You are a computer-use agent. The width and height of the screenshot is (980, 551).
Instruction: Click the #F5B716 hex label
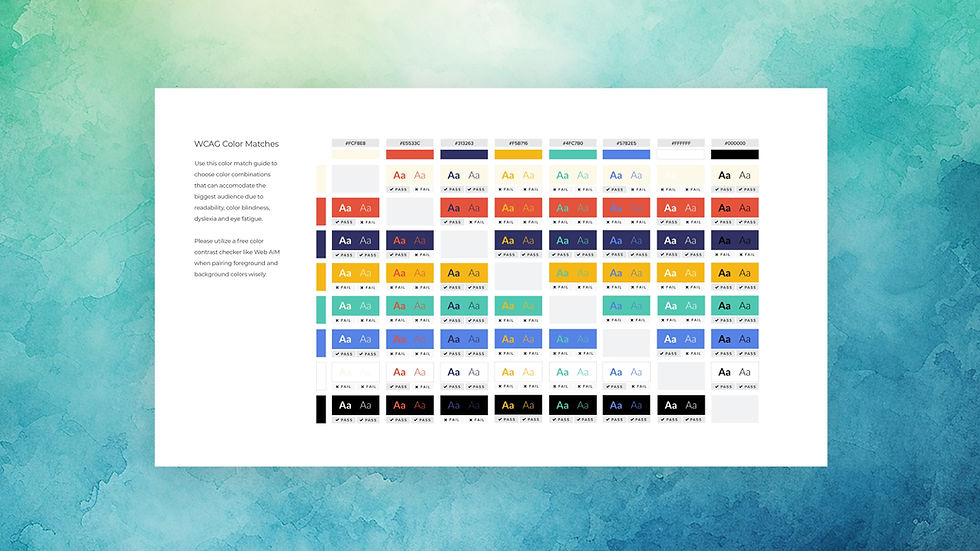pyautogui.click(x=518, y=143)
